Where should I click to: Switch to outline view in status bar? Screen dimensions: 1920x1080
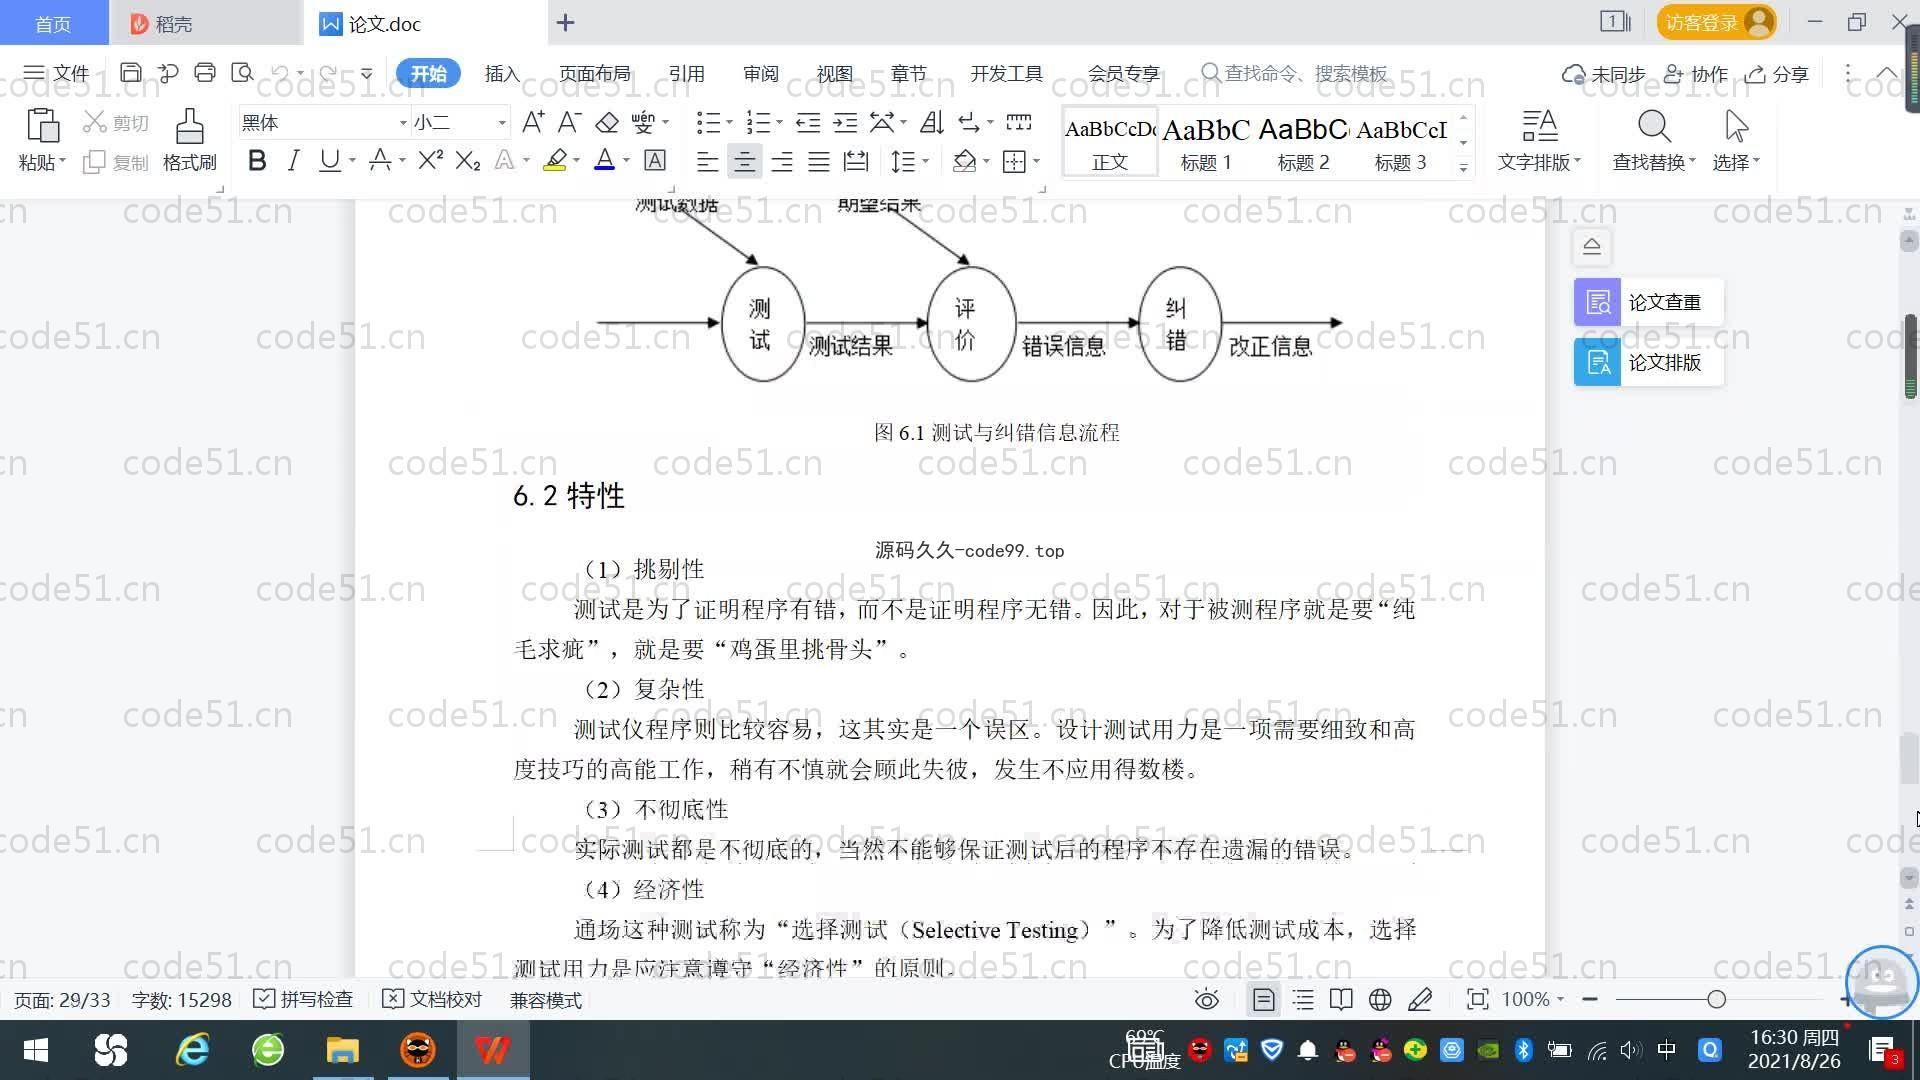click(x=1303, y=999)
